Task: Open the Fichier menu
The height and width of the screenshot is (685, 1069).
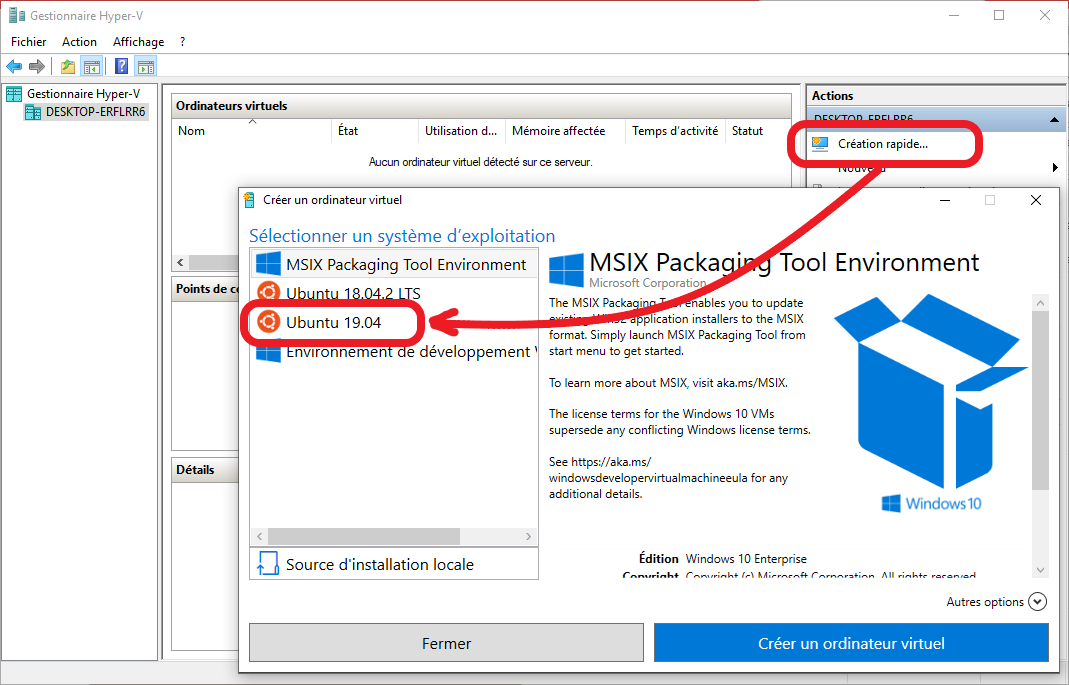Action: tap(28, 42)
